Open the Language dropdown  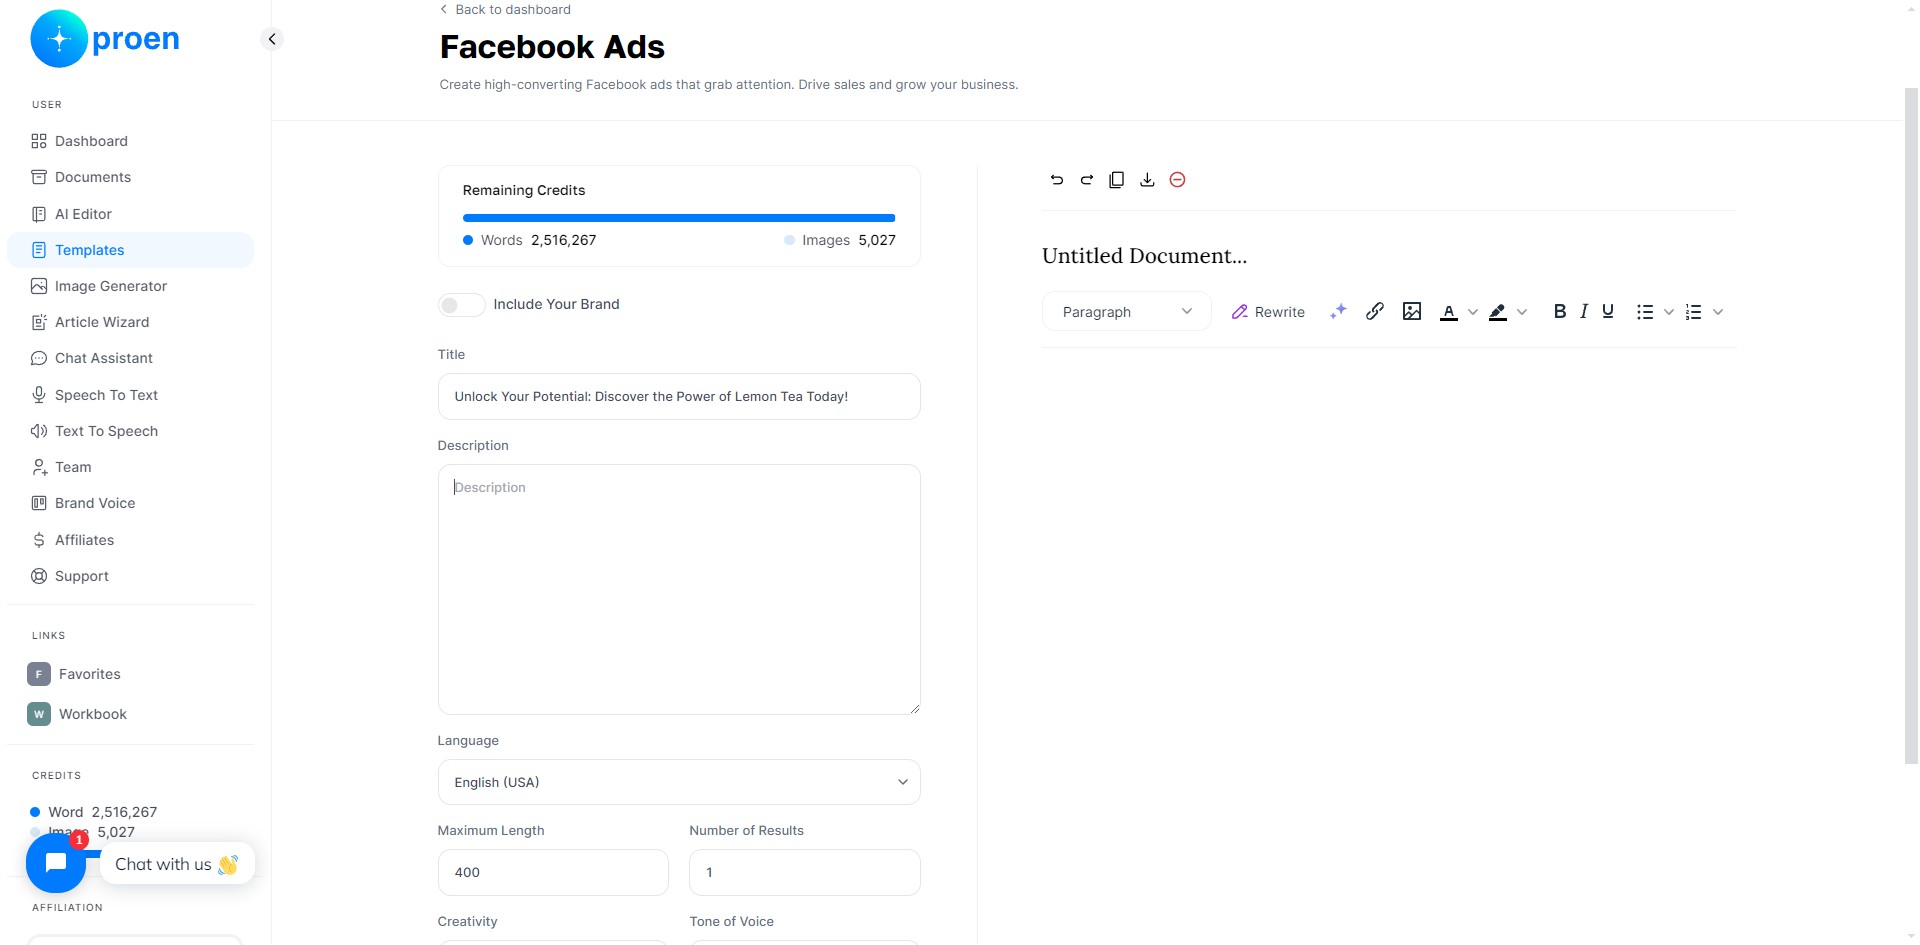click(x=679, y=782)
